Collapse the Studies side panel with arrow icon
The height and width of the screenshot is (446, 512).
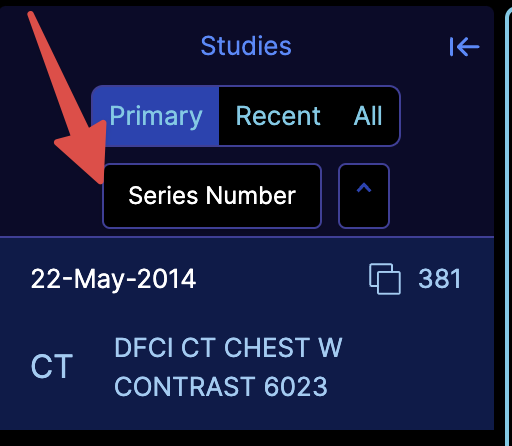(x=464, y=47)
